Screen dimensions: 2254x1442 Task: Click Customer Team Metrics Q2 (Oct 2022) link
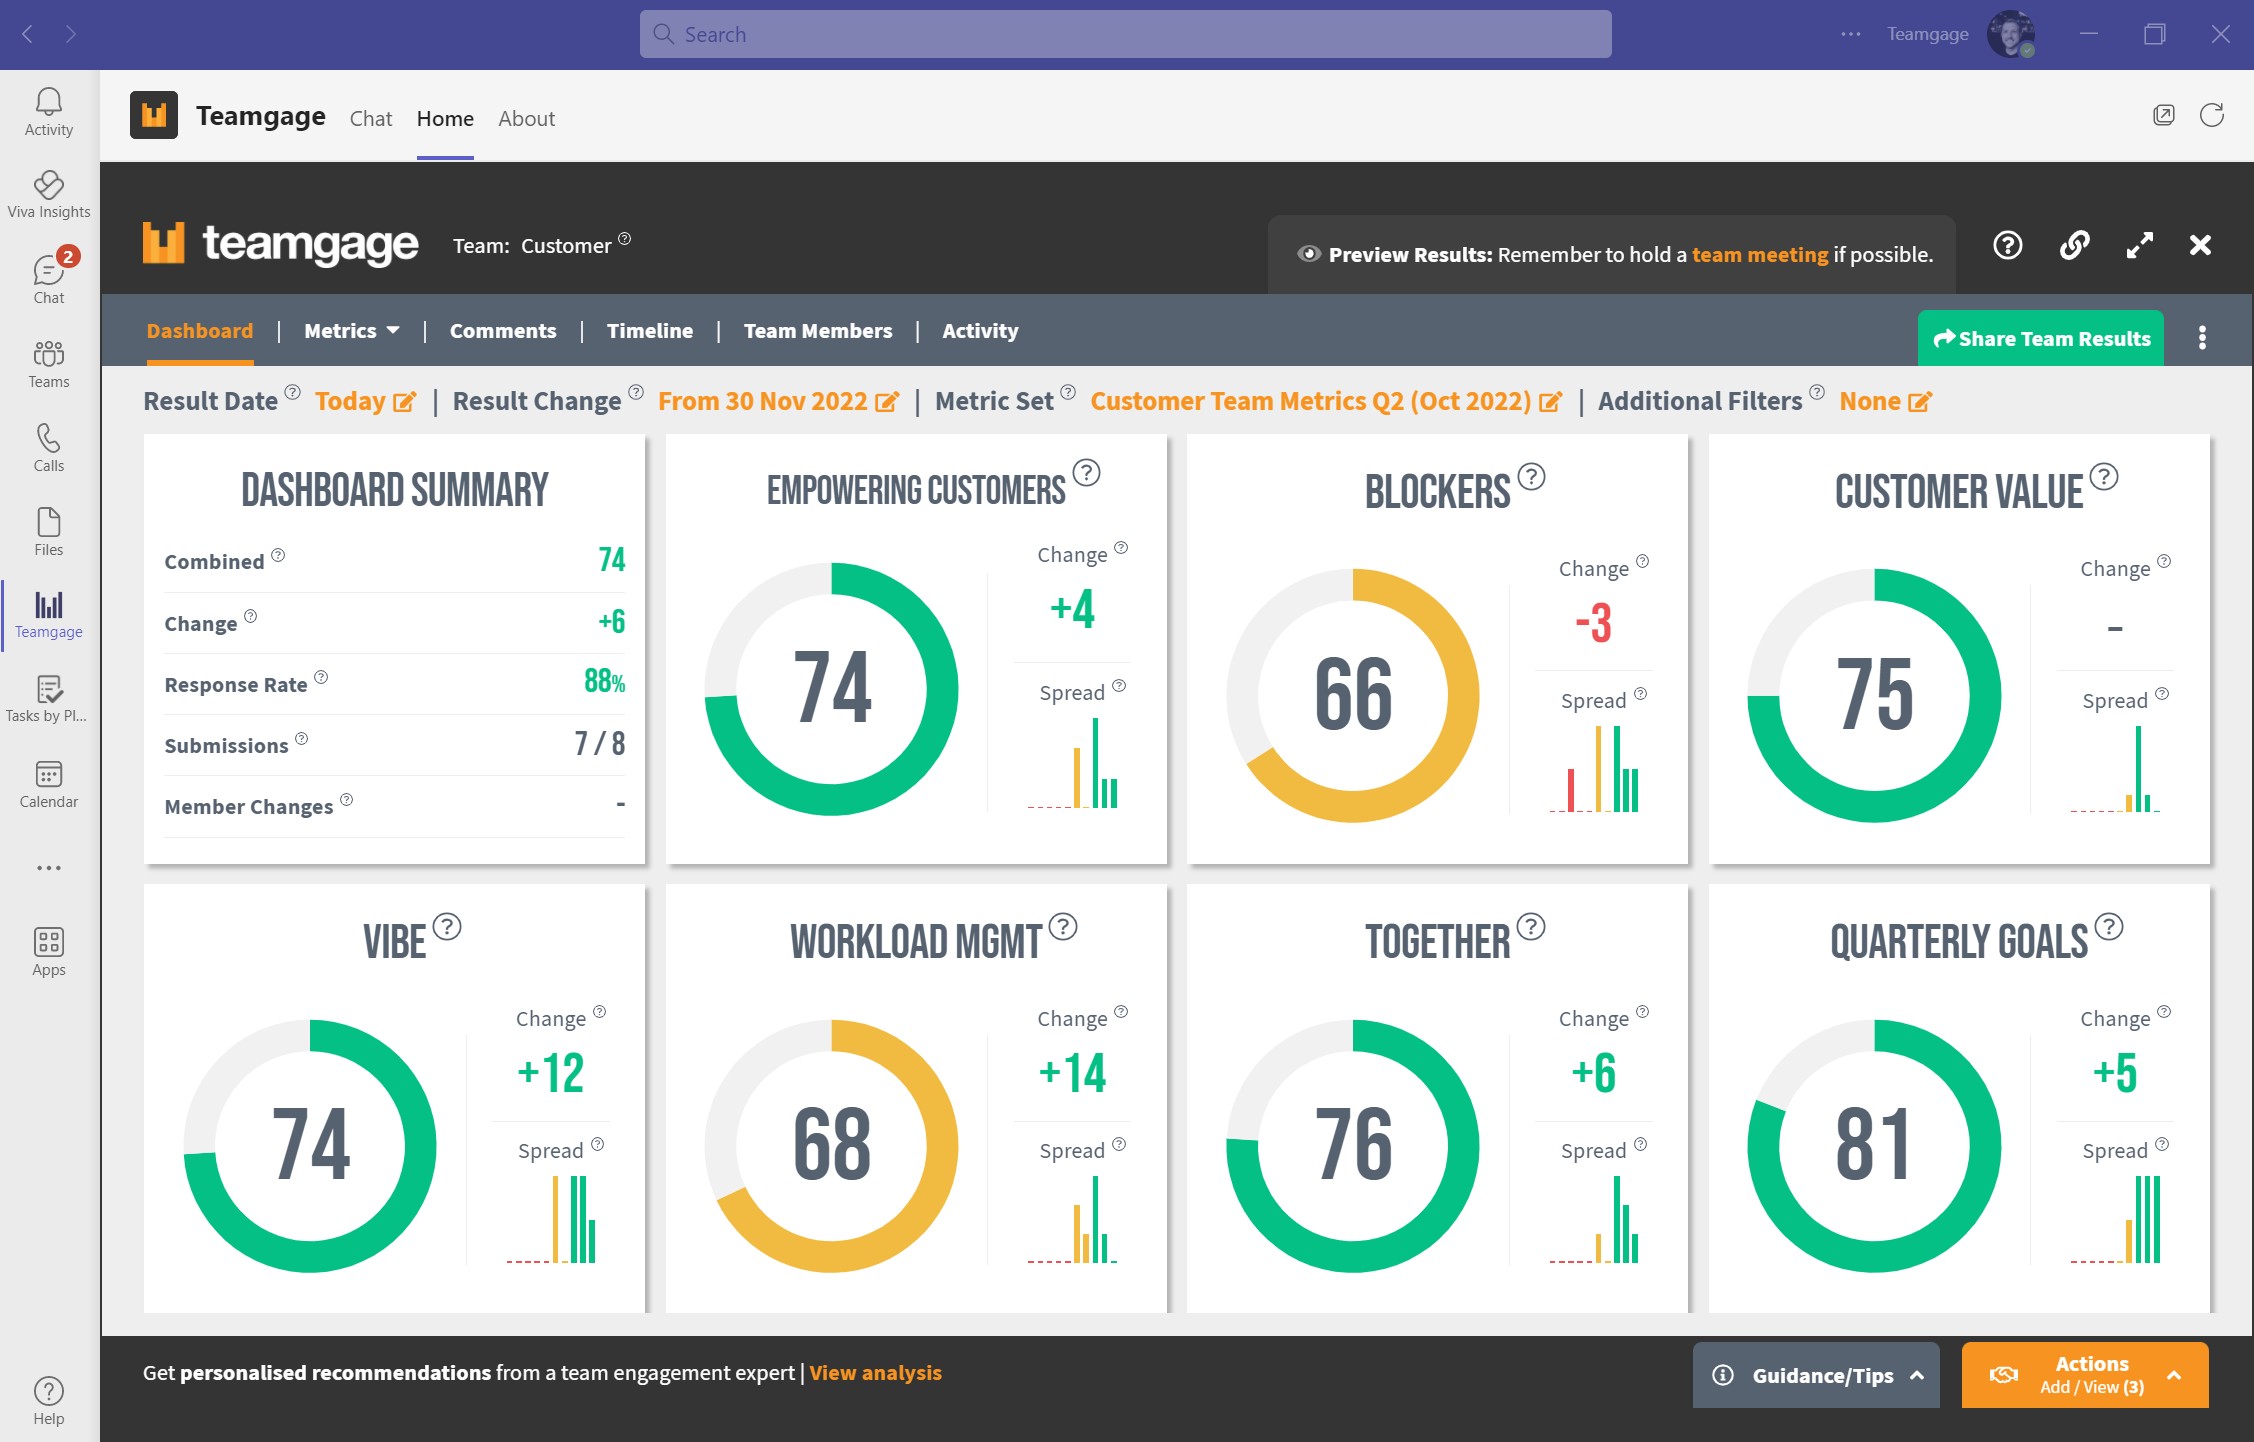click(x=1311, y=401)
